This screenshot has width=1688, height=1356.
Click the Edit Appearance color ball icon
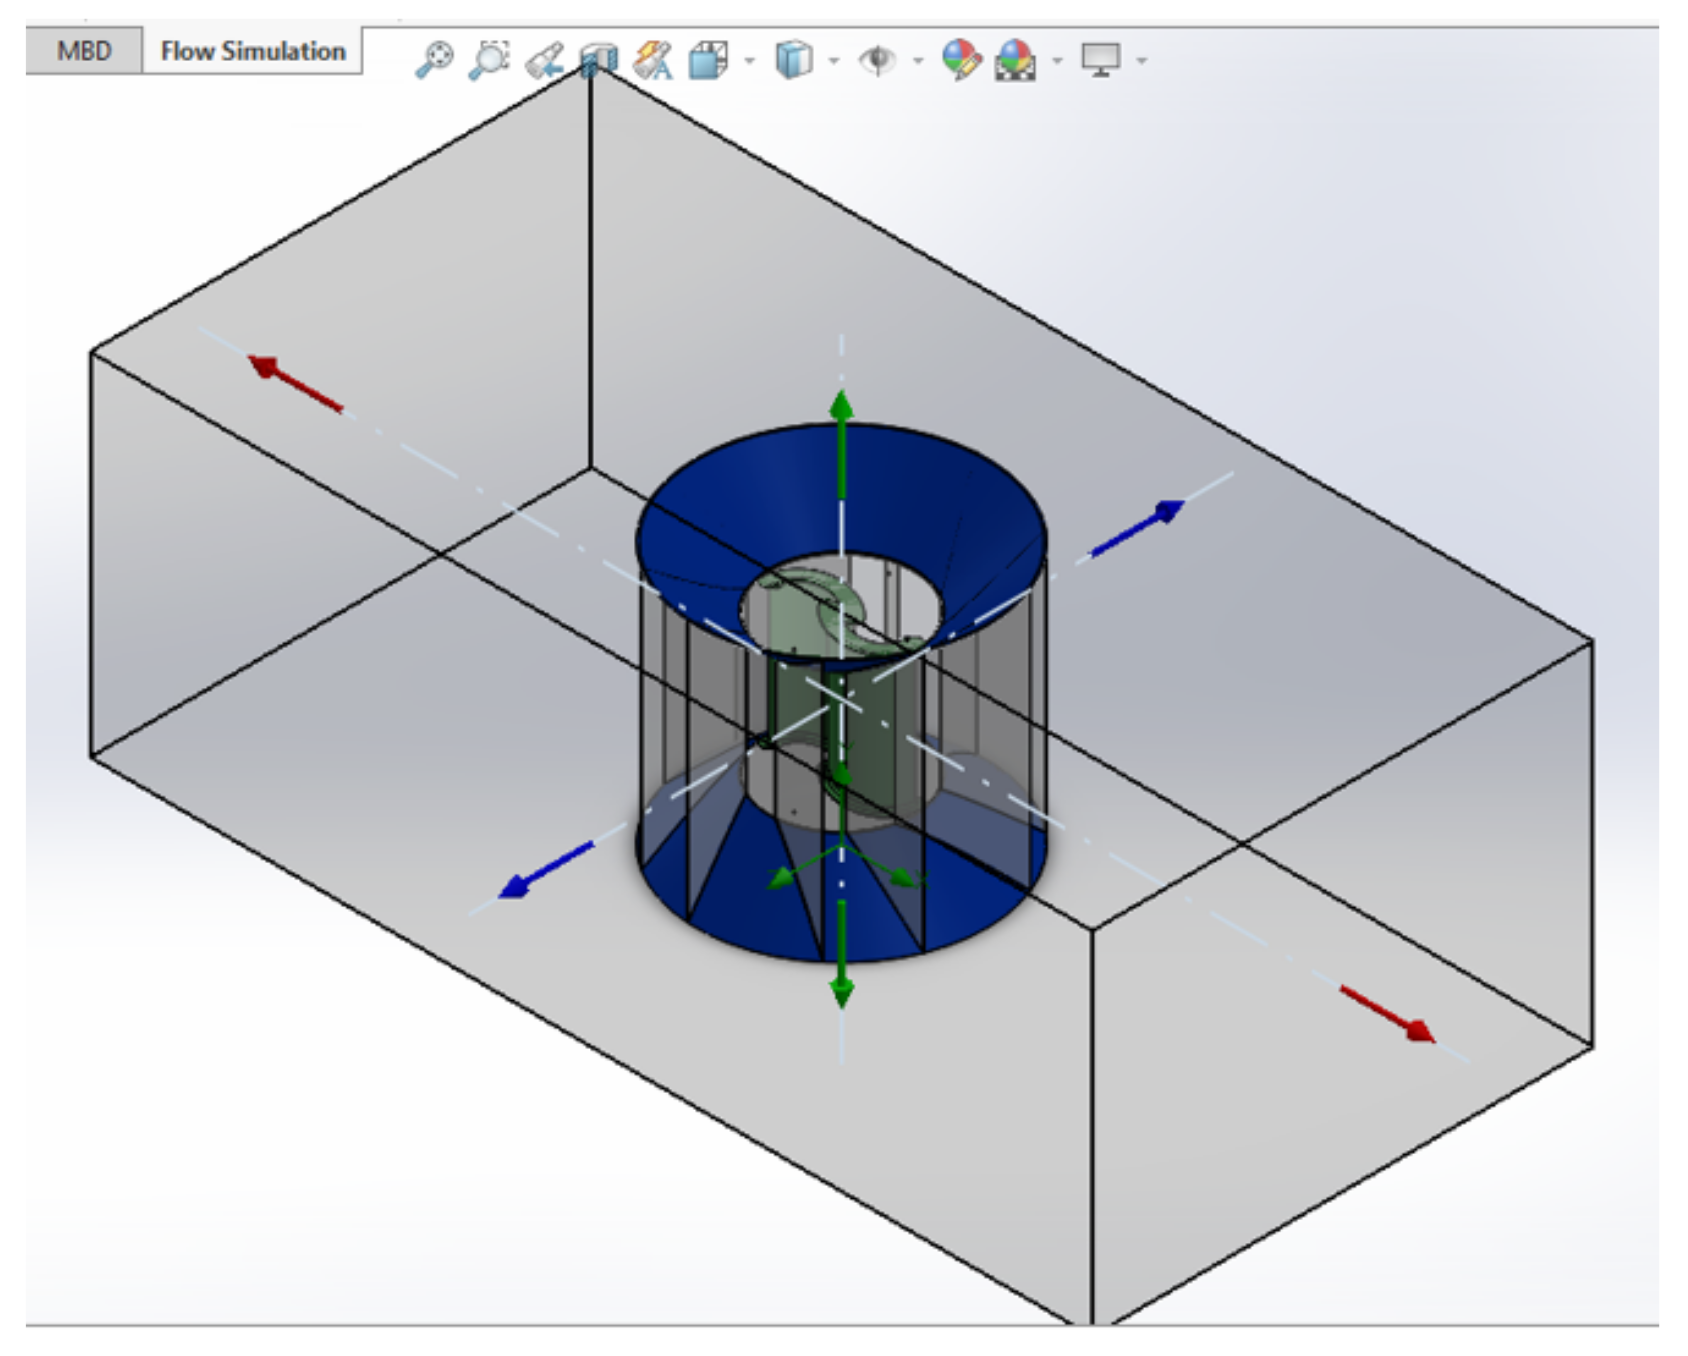[x=961, y=59]
